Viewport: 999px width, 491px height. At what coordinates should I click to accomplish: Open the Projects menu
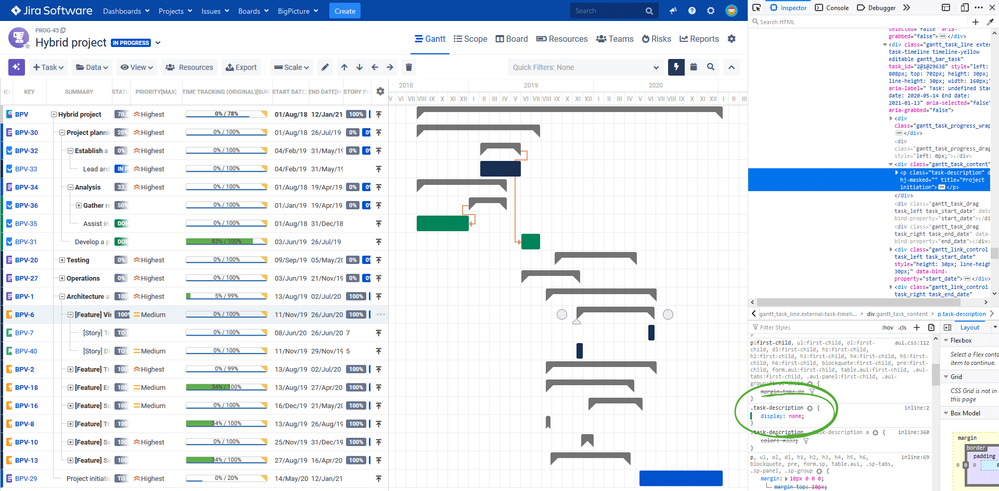pos(175,11)
